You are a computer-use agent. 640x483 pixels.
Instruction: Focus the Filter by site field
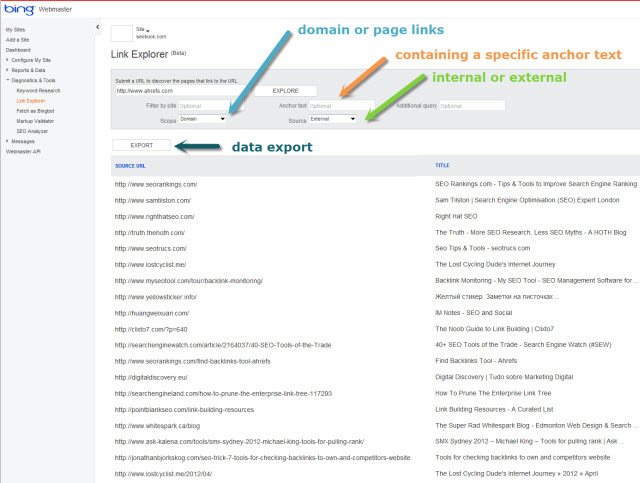click(x=211, y=106)
